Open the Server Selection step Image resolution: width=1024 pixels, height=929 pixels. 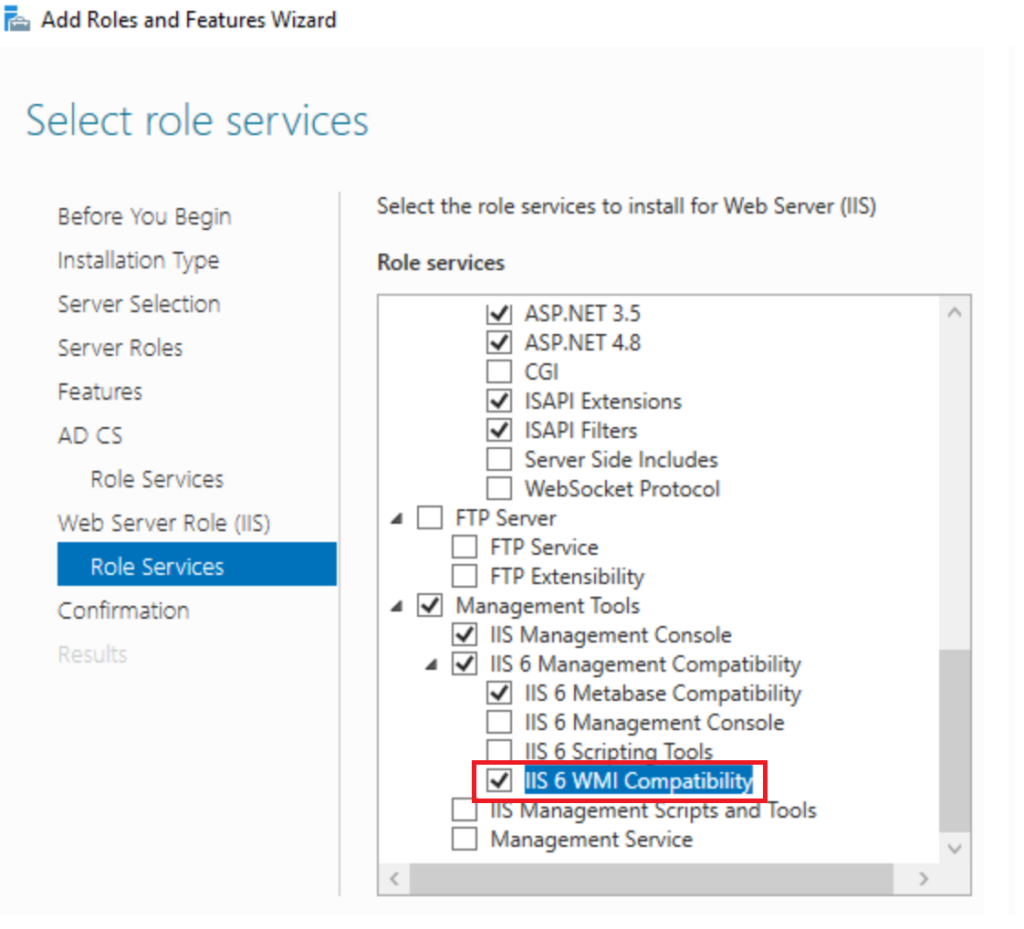click(140, 305)
